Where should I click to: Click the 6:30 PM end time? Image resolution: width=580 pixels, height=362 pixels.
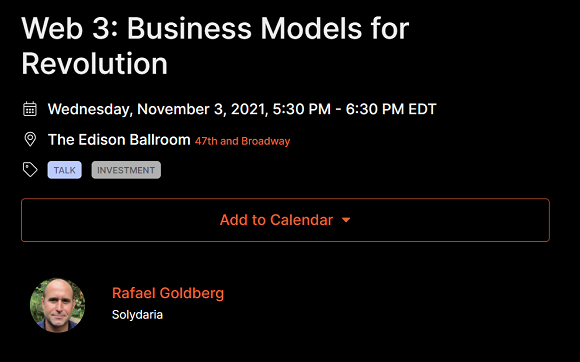(x=375, y=109)
